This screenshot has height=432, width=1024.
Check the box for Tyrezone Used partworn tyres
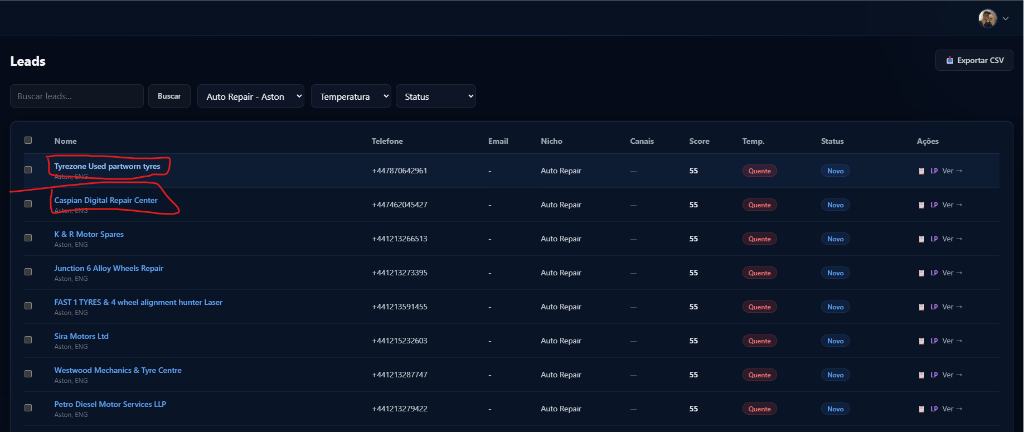click(28, 170)
